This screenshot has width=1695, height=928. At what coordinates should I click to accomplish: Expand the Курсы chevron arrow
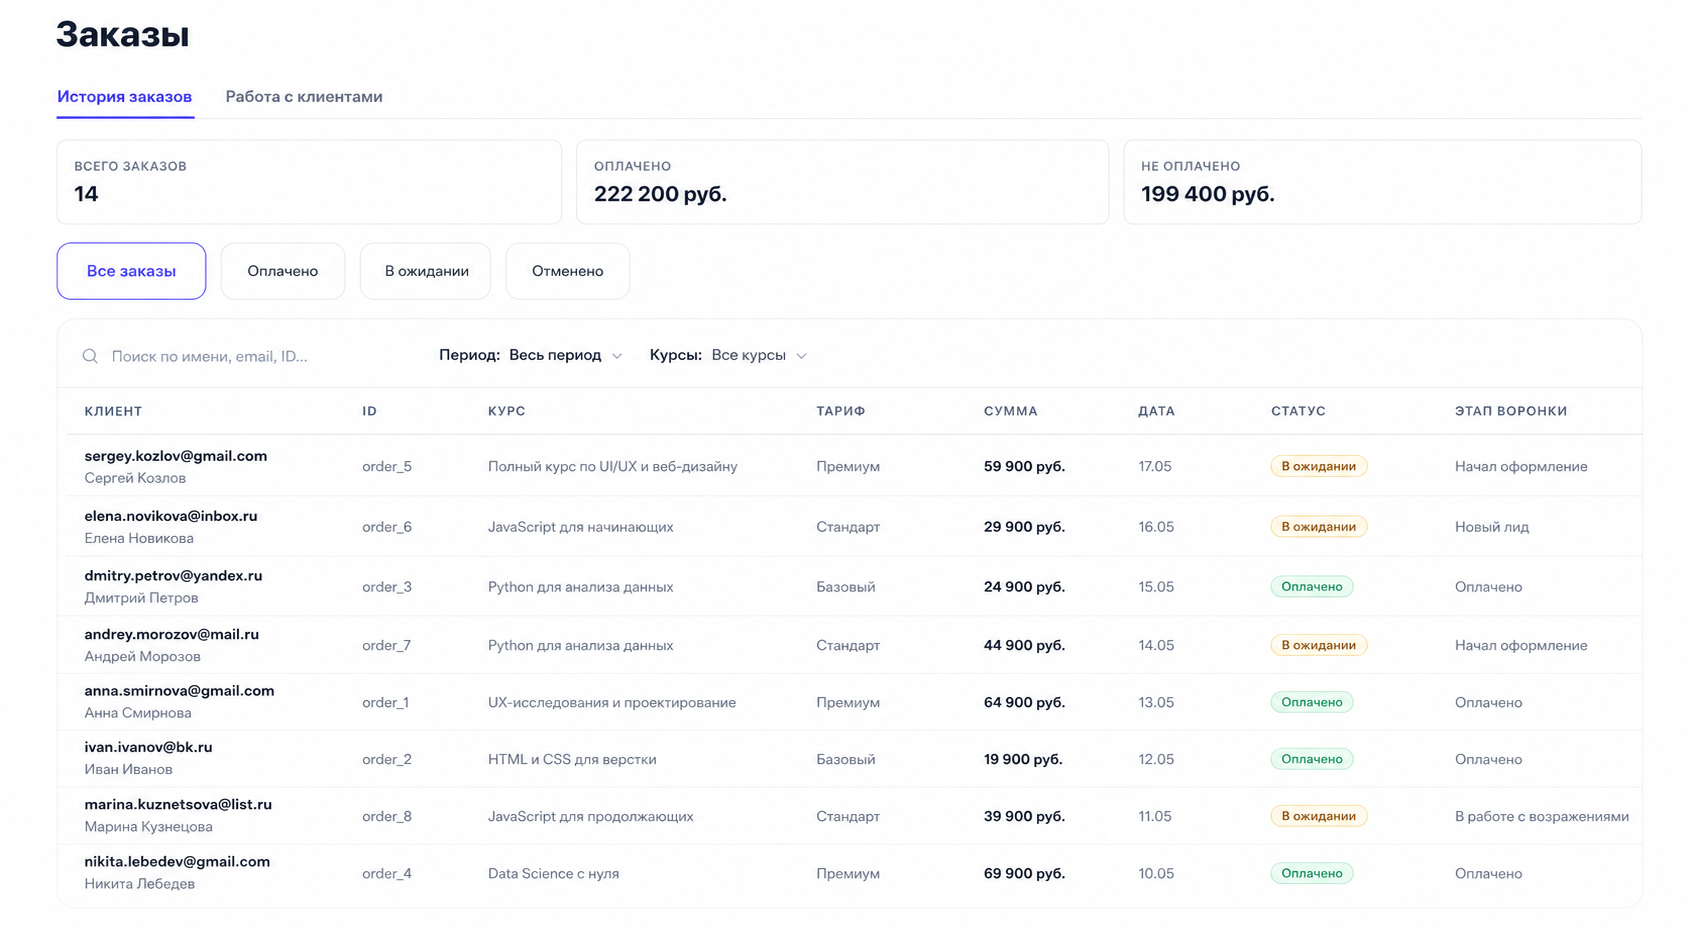point(801,356)
